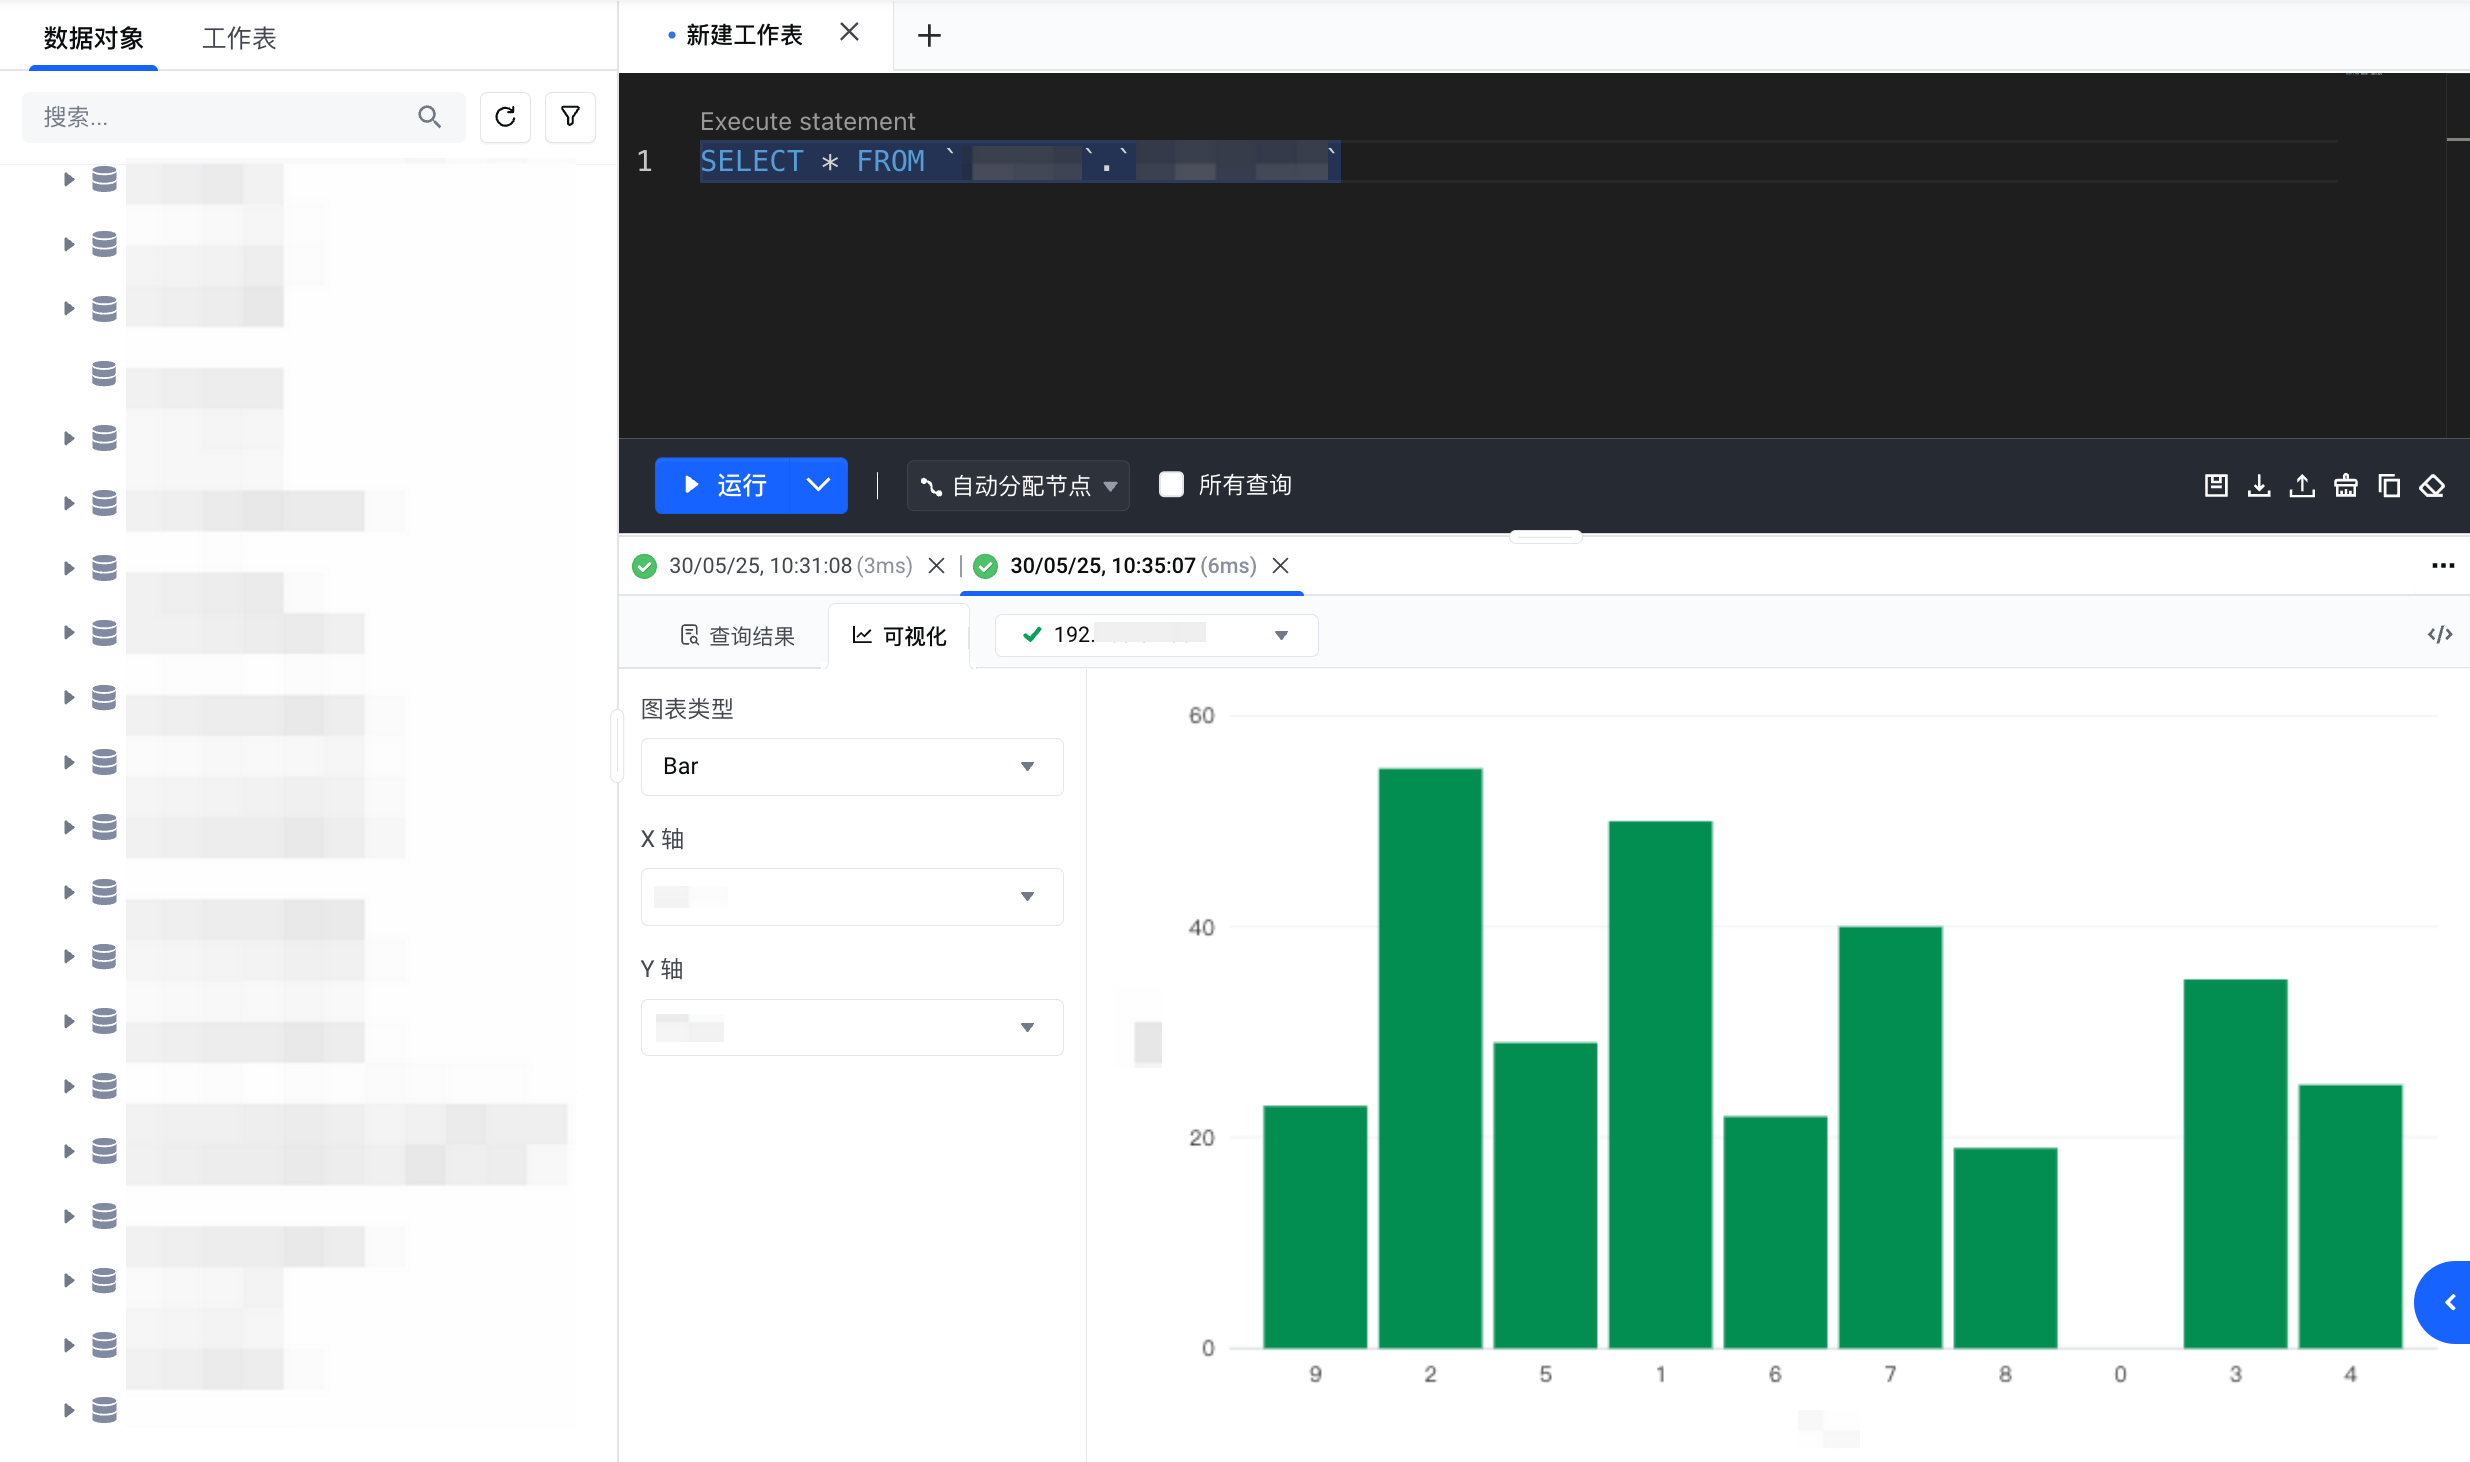Screen dimensions: 2470x1462
Task: Select the 30/05/25, 10:31:08 result tab
Action: click(x=789, y=566)
